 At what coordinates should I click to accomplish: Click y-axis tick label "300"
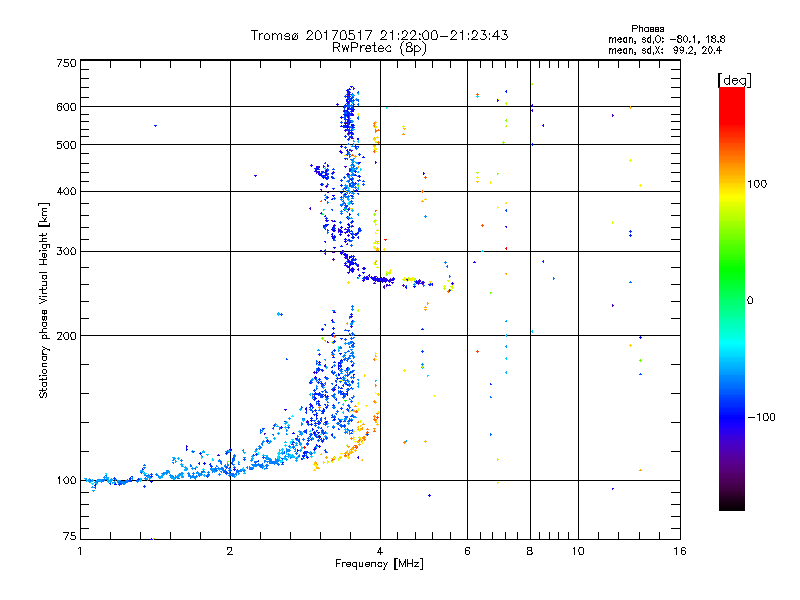66,252
